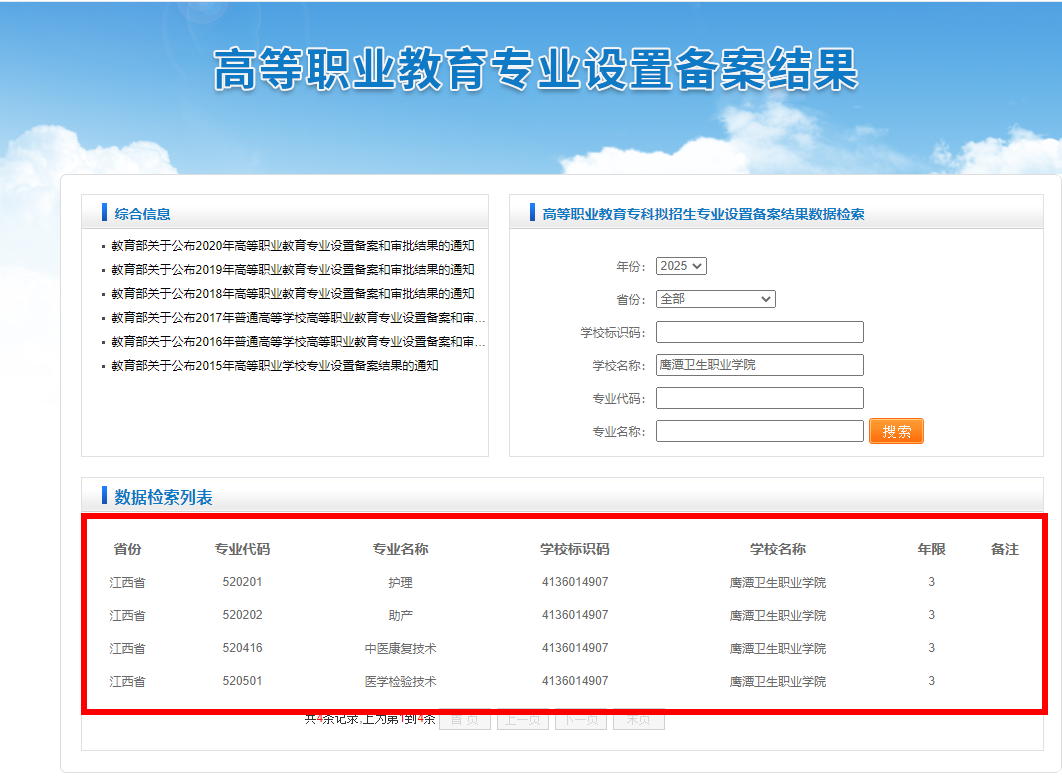Image resolution: width=1062 pixels, height=777 pixels.
Task: Focus the 专业名称 input field
Action: click(759, 431)
